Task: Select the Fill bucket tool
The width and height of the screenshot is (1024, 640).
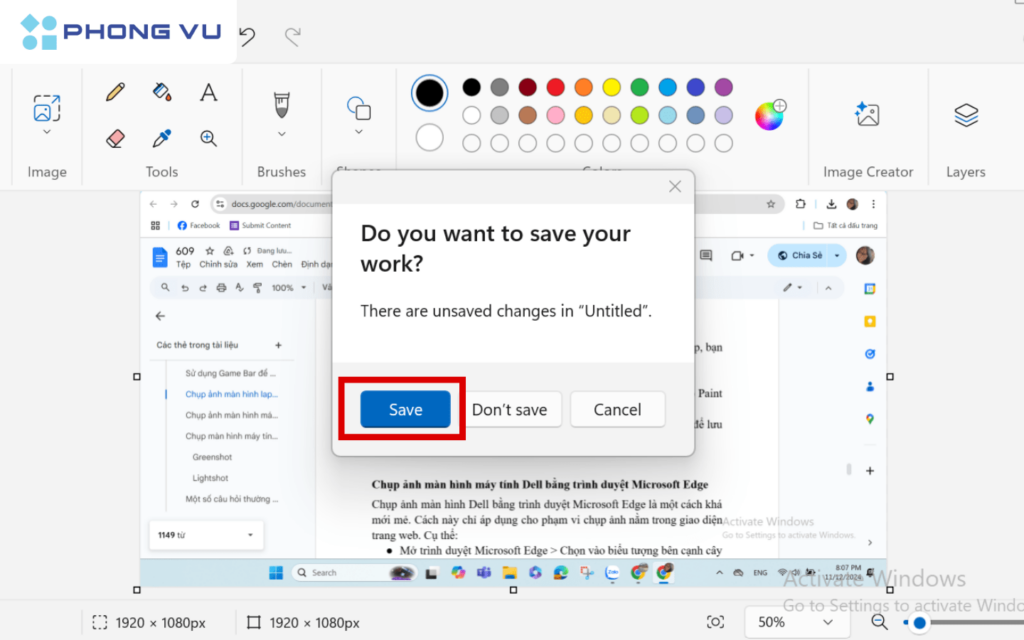Action: coord(162,92)
